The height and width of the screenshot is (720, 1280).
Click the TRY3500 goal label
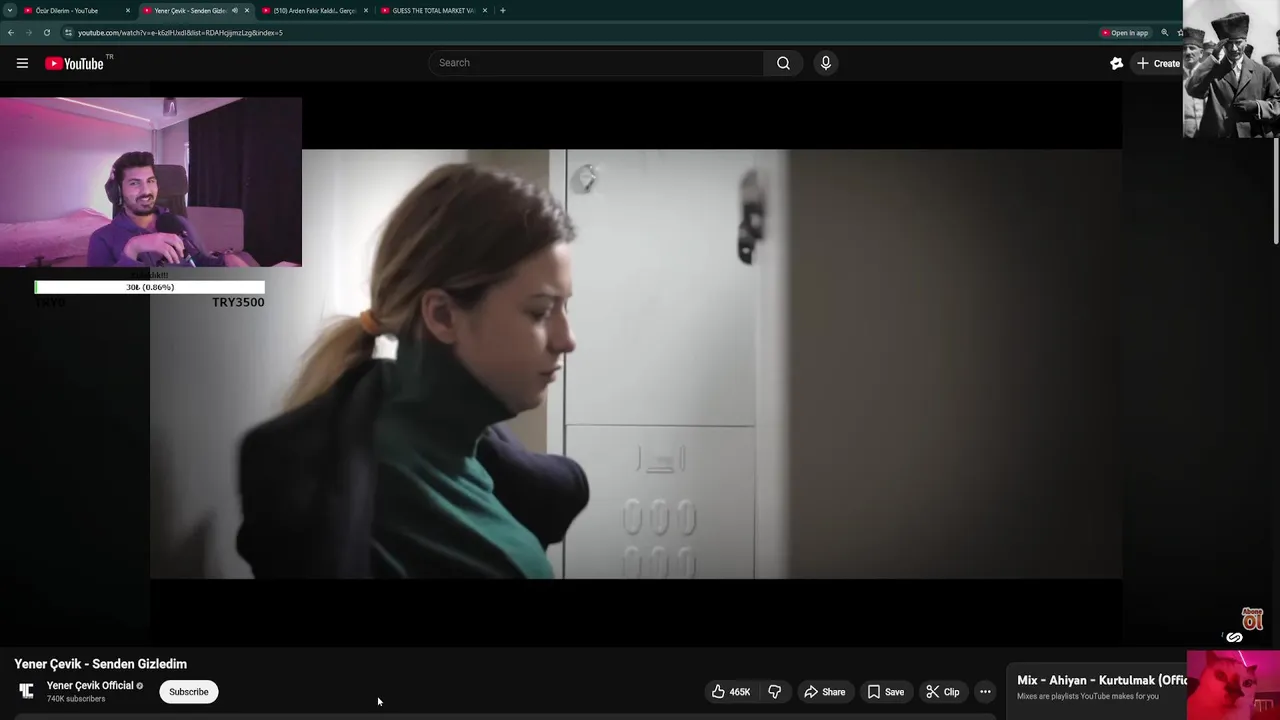tap(238, 302)
